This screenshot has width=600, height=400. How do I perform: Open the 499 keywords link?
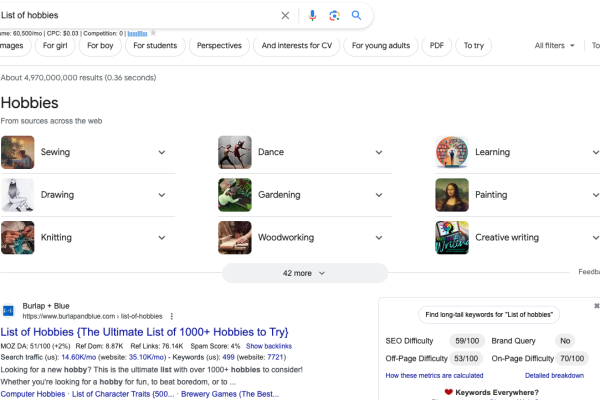point(228,357)
